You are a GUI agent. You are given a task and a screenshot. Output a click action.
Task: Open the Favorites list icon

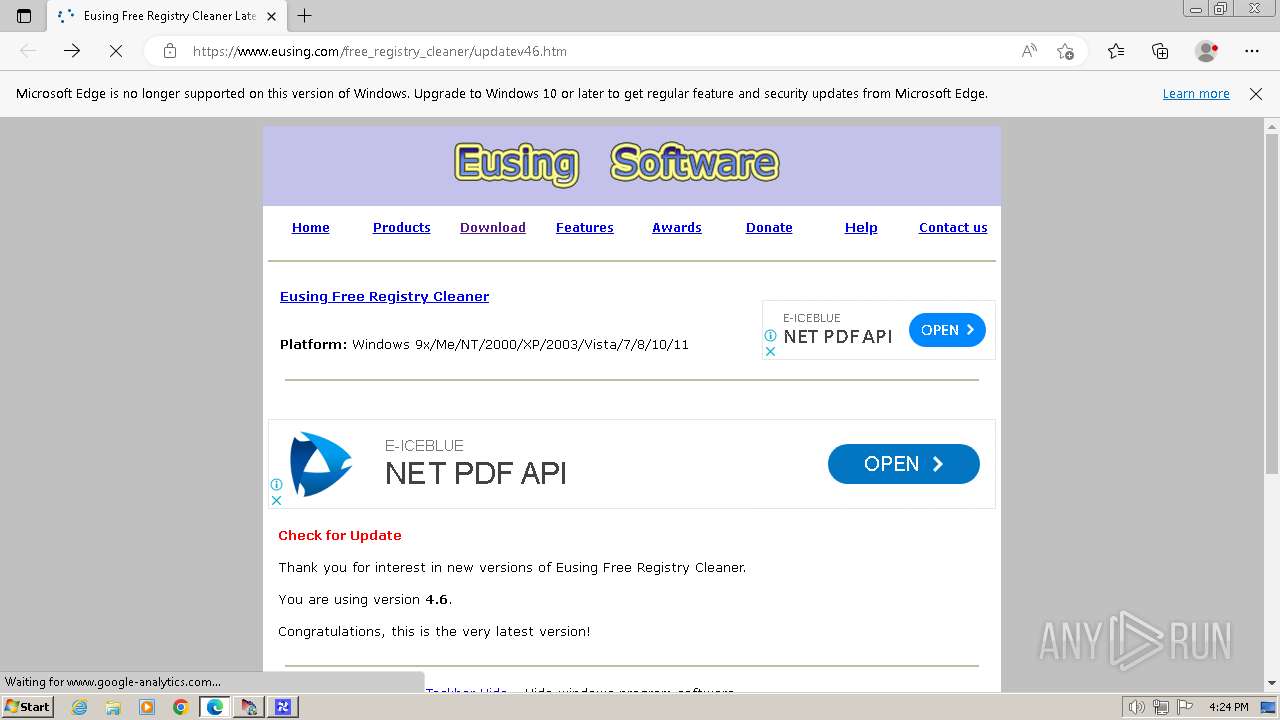1116,51
